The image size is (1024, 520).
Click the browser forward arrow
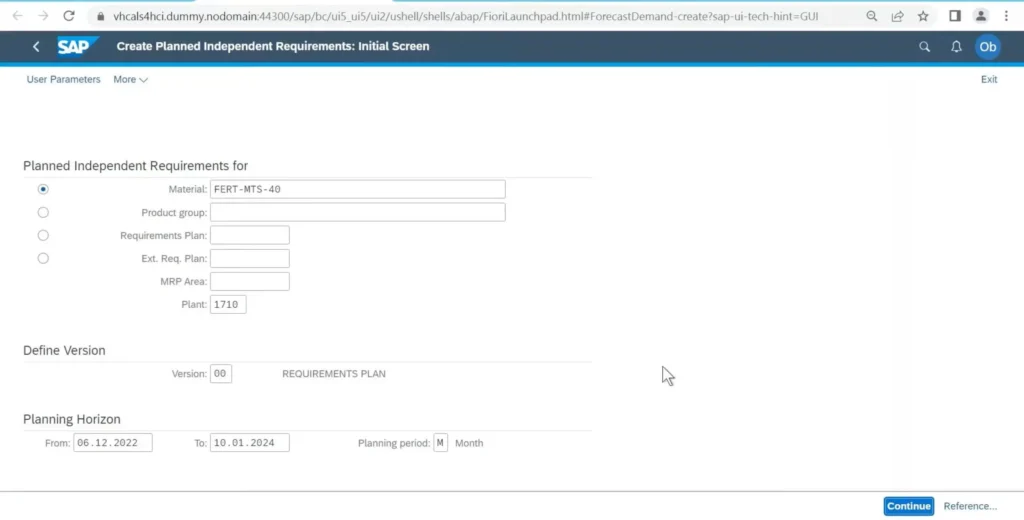click(x=43, y=16)
